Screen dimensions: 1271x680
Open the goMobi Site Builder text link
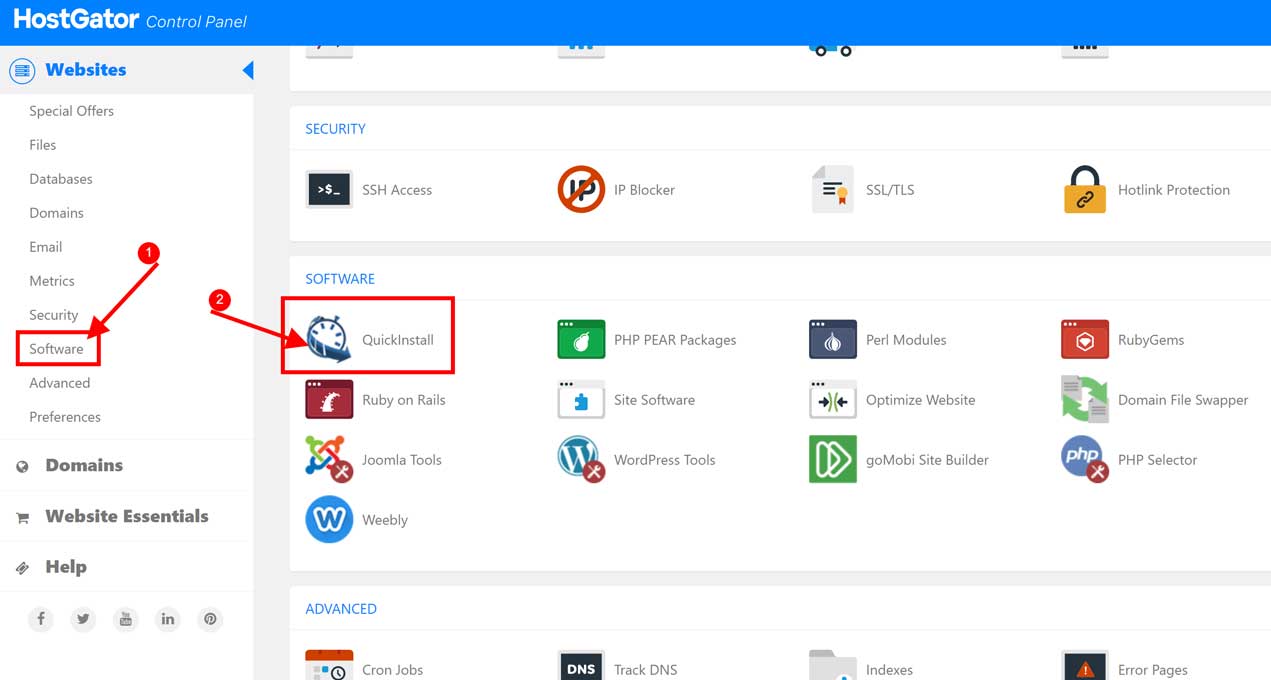[927, 460]
